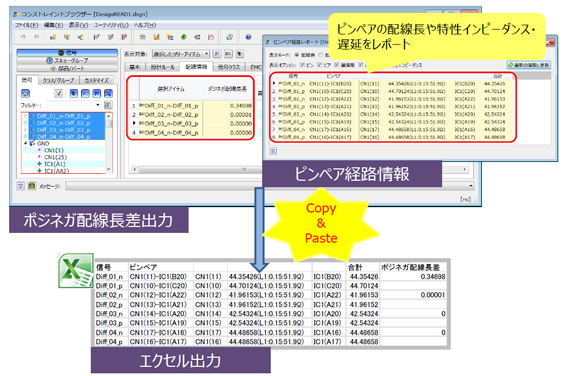Click the red-green icon left of メッセージ
Image resolution: width=570 pixels, height=376 pixels.
point(32,186)
